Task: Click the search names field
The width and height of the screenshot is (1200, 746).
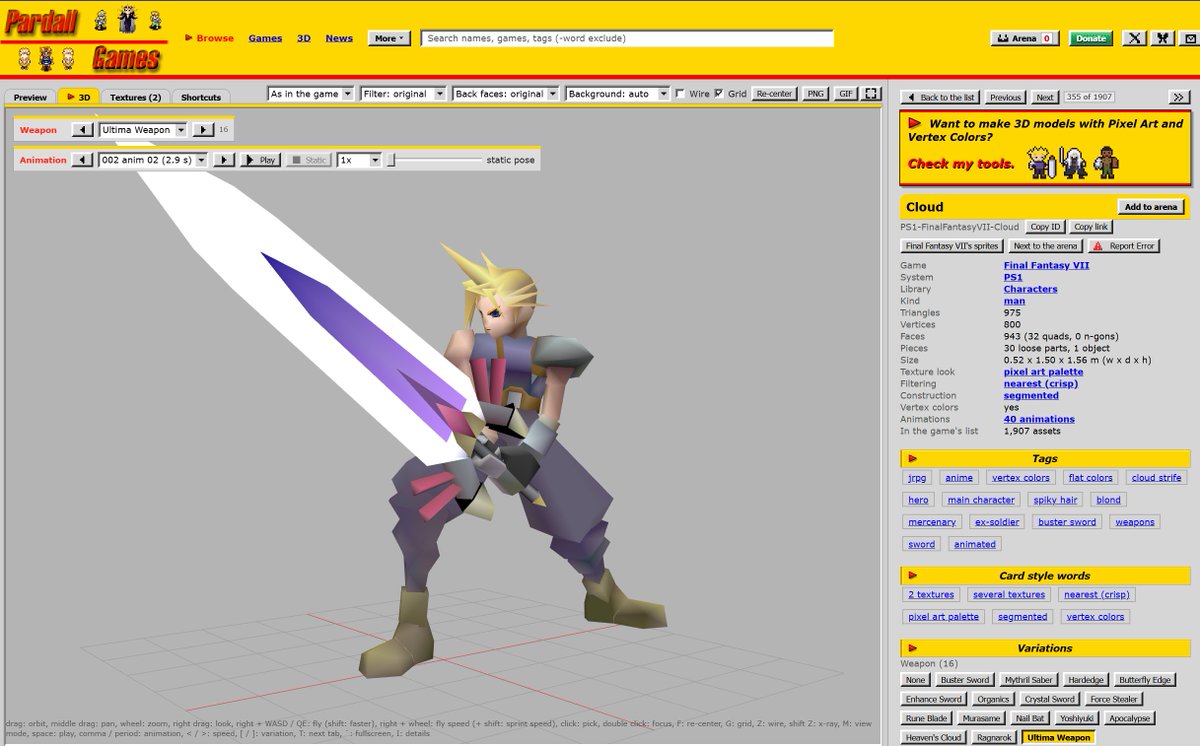Action: (627, 38)
